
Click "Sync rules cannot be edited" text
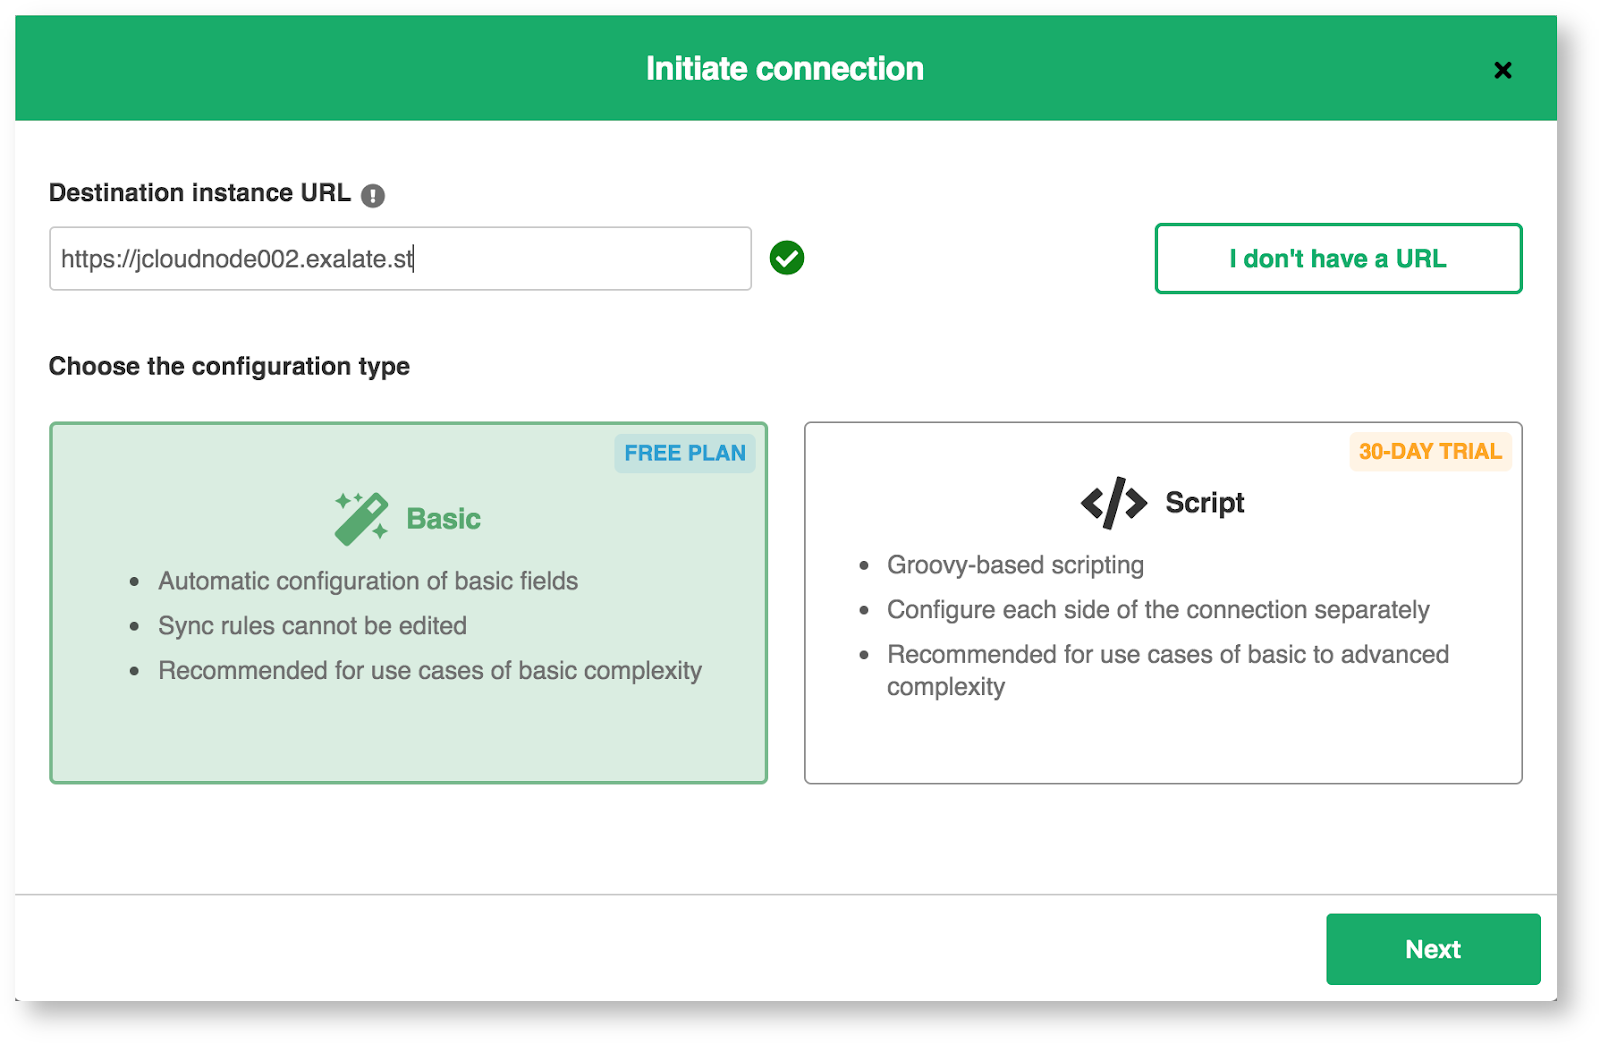point(312,626)
